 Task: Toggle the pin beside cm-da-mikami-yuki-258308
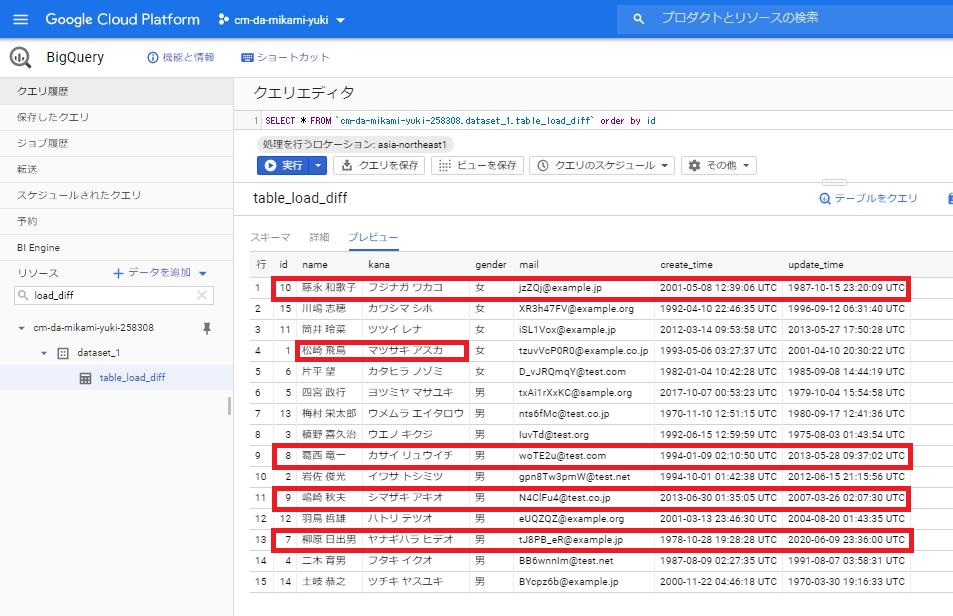[x=206, y=328]
